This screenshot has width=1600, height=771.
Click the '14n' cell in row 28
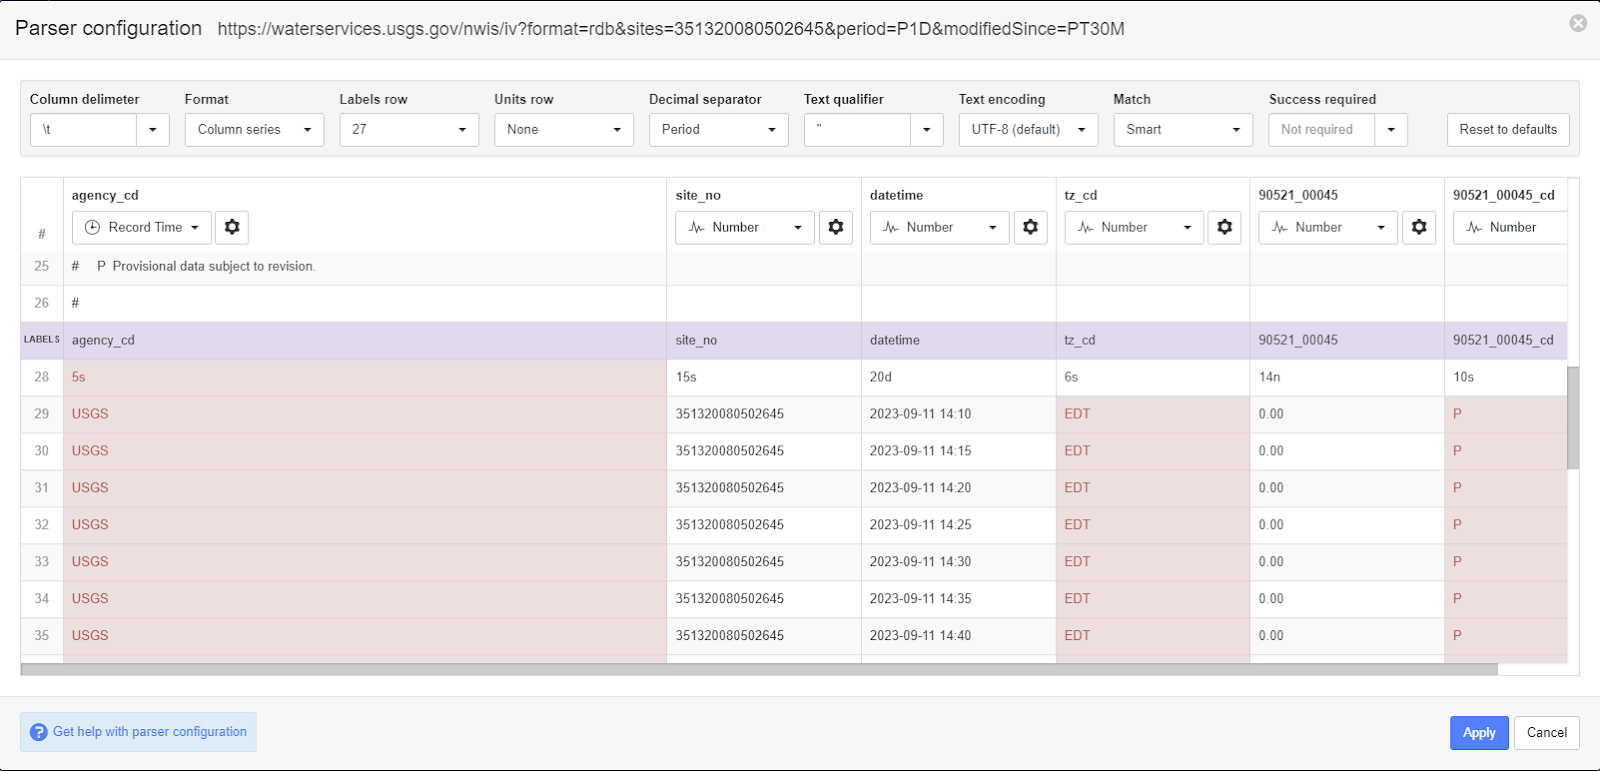pyautogui.click(x=1347, y=377)
